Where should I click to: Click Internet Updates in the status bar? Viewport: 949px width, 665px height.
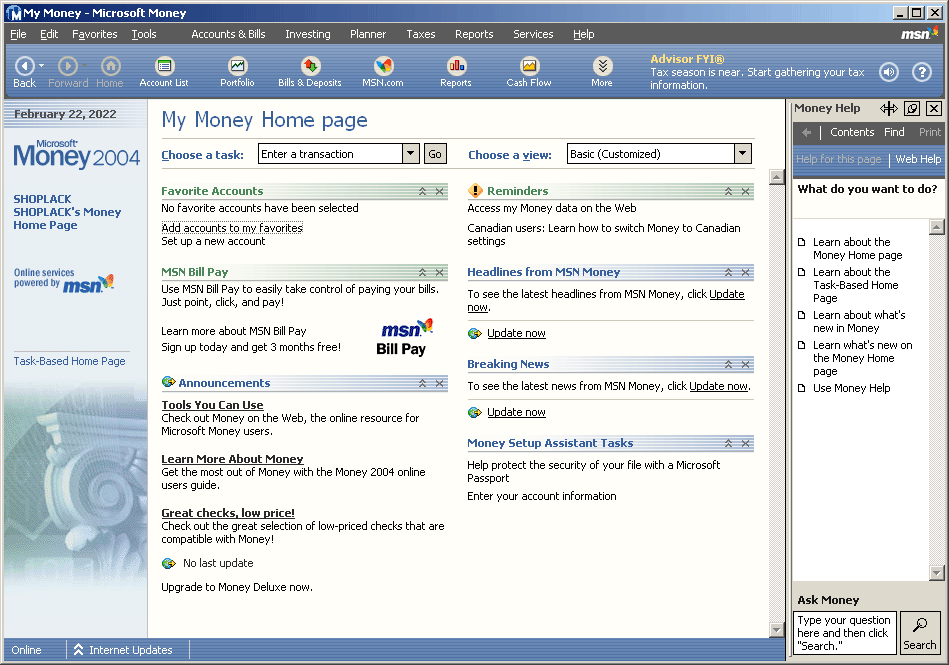tap(123, 650)
